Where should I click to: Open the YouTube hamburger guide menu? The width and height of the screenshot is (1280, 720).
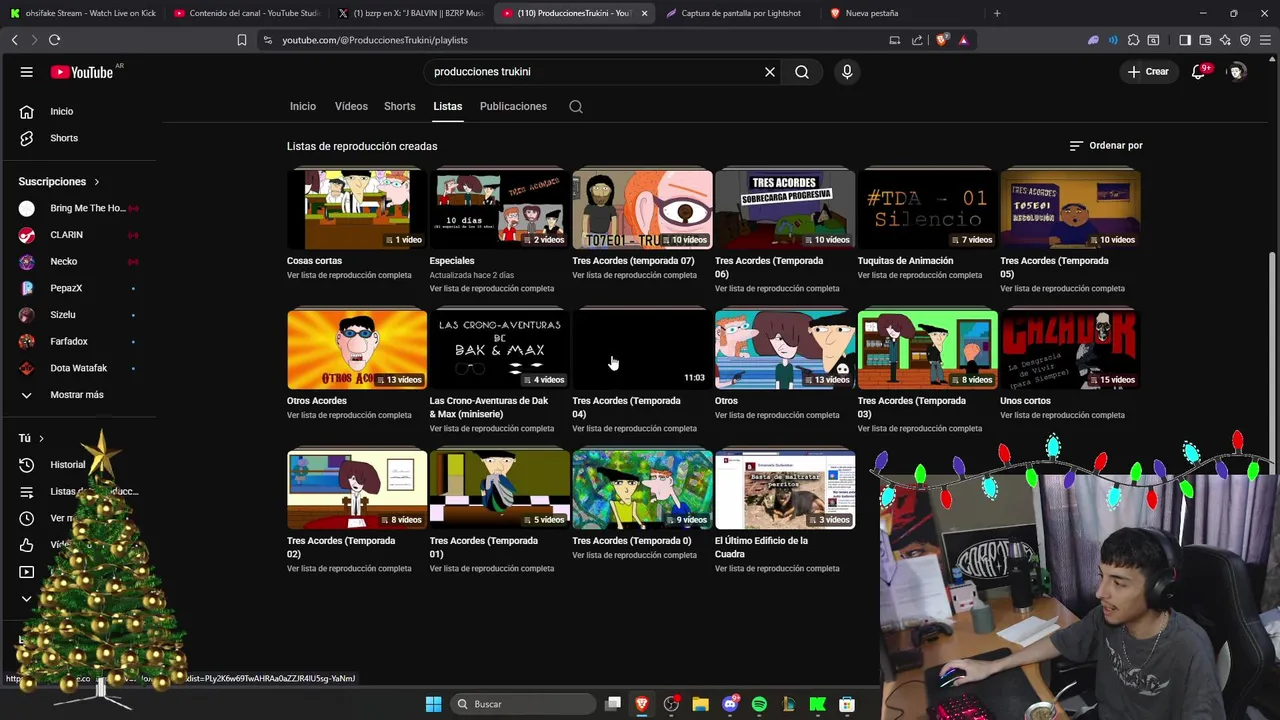point(27,72)
